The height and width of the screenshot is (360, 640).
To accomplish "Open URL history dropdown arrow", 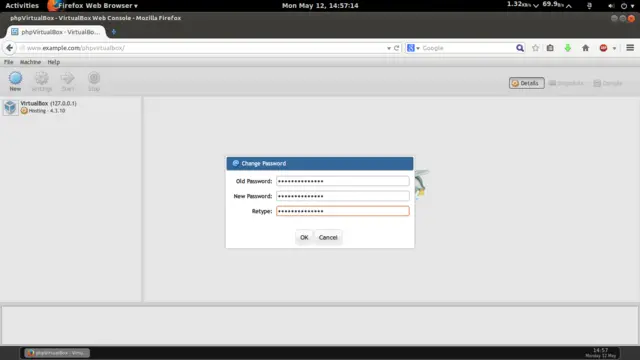I will [x=389, y=48].
